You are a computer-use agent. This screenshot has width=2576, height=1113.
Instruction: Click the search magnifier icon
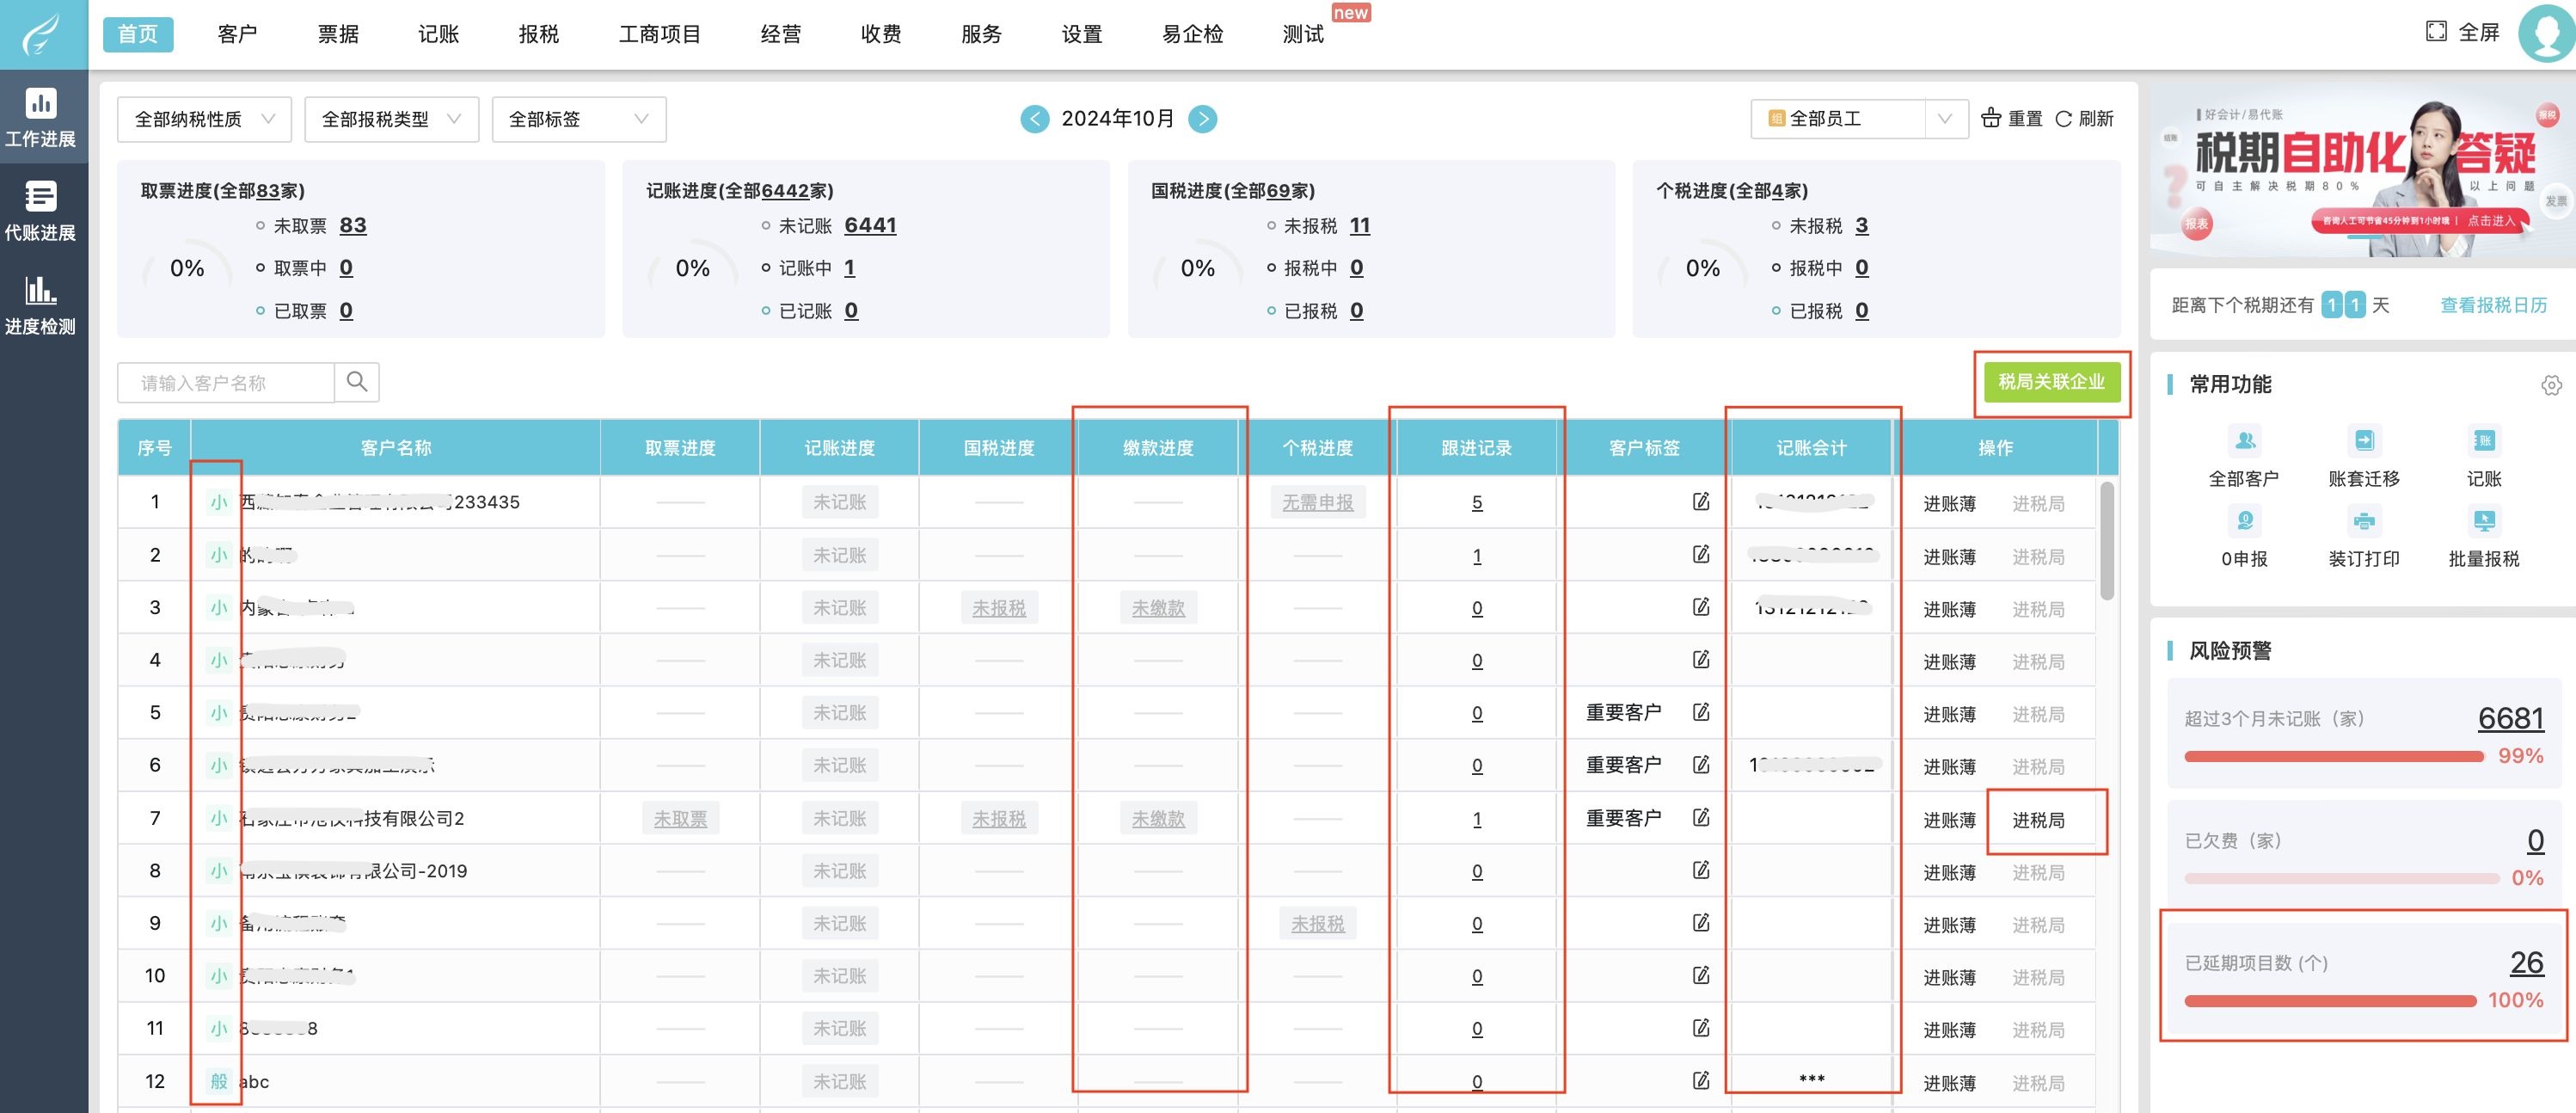tap(356, 382)
